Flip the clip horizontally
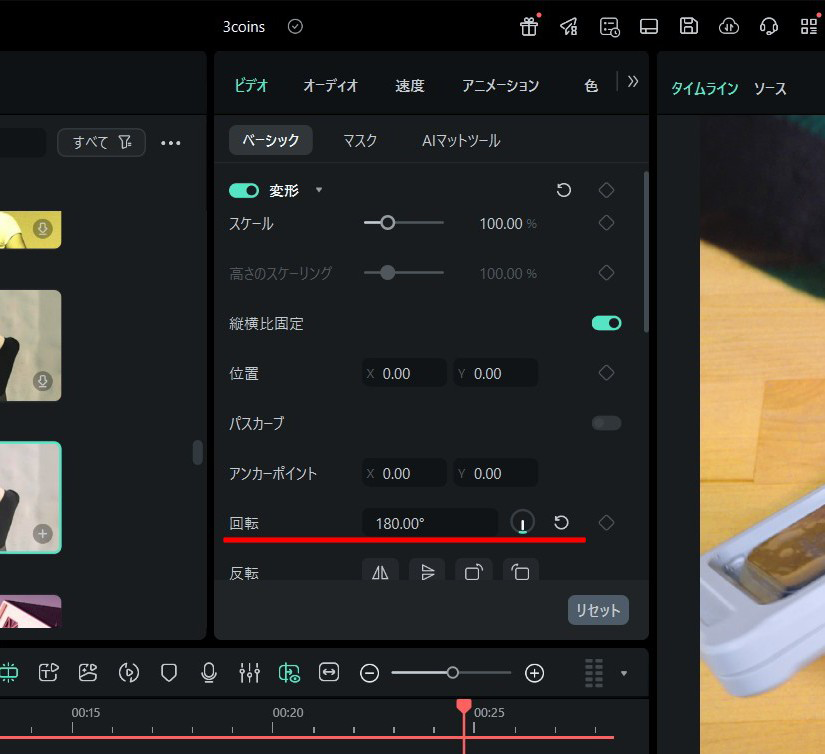The width and height of the screenshot is (825, 754). point(380,572)
